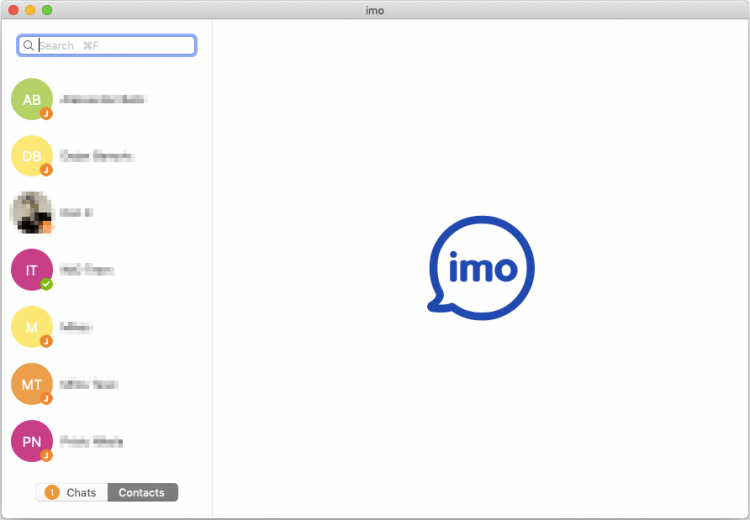Click orange status badge on AB avatar
The height and width of the screenshot is (520, 750).
tap(46, 113)
